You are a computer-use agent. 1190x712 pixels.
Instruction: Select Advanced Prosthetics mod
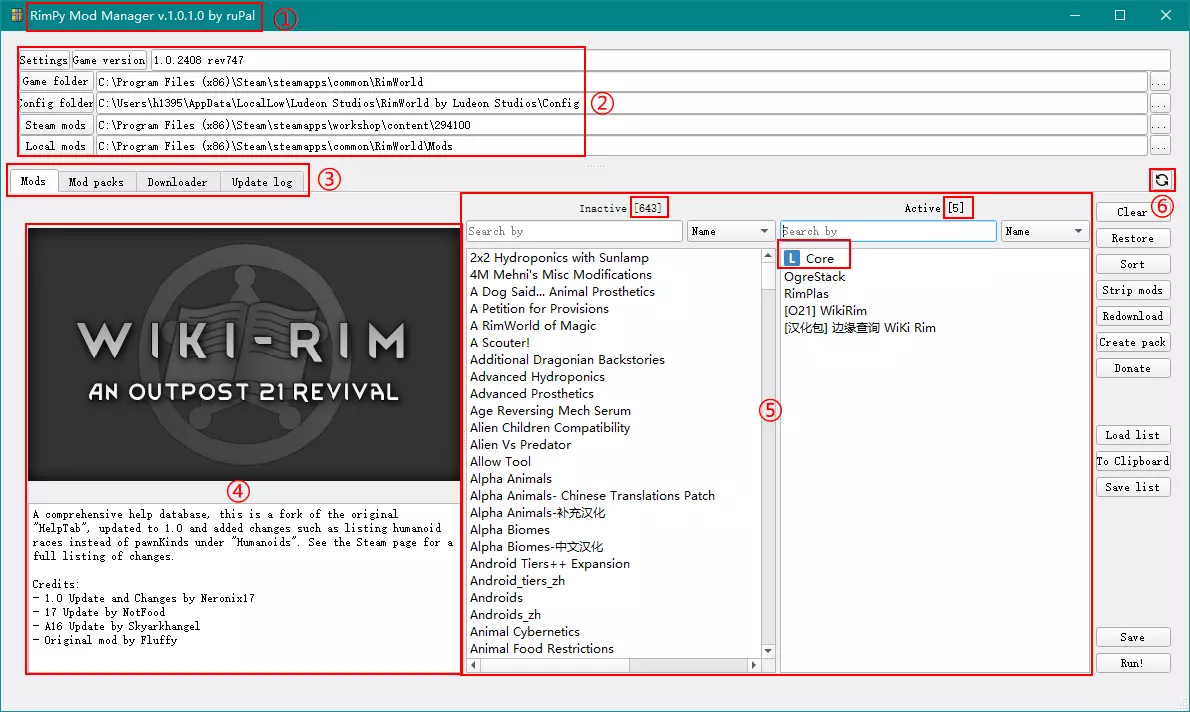531,394
